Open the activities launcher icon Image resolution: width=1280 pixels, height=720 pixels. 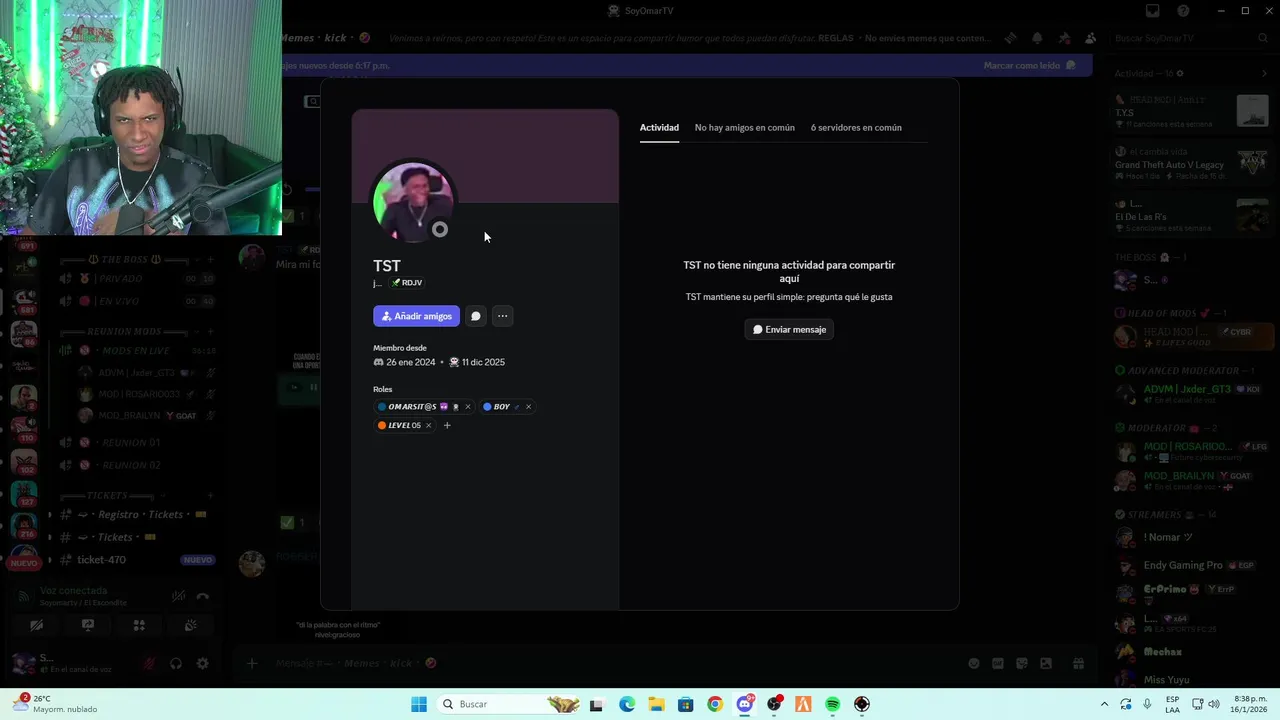point(139,626)
